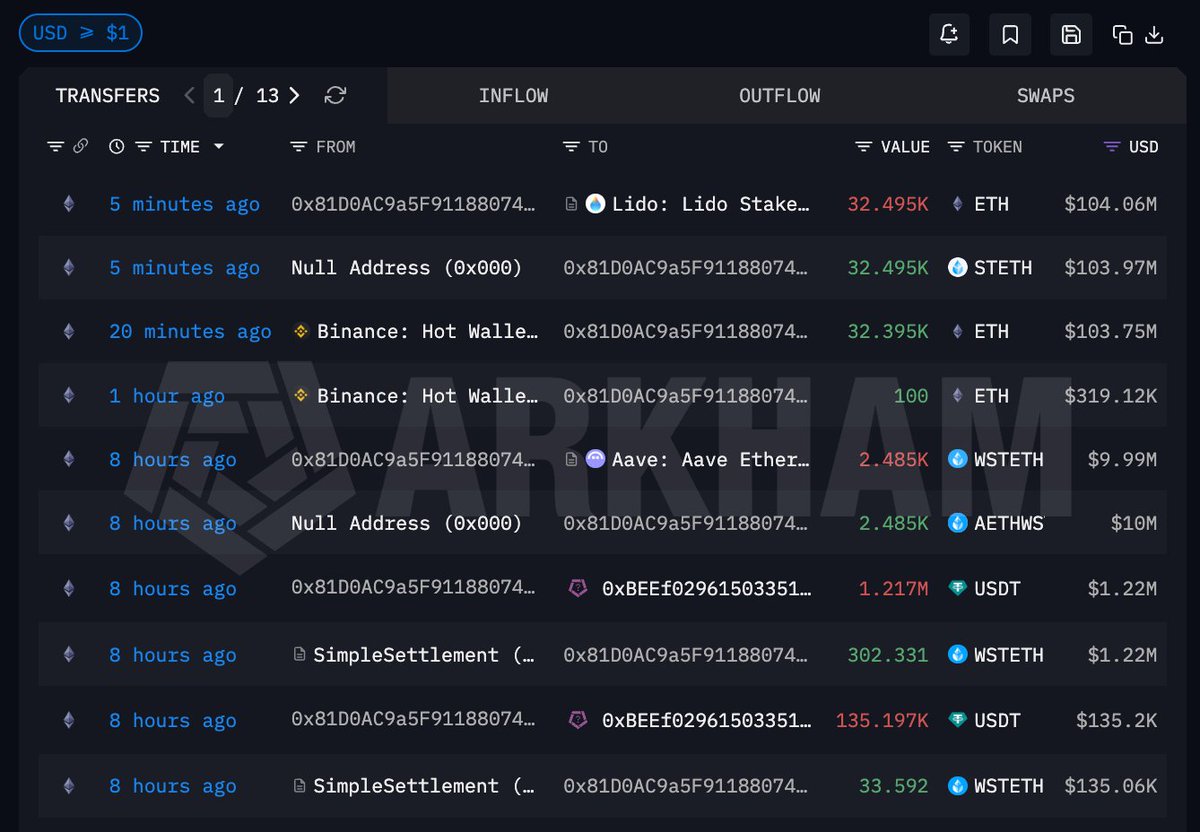This screenshot has height=832, width=1200.
Task: Refresh the transfers list
Action: click(x=336, y=95)
